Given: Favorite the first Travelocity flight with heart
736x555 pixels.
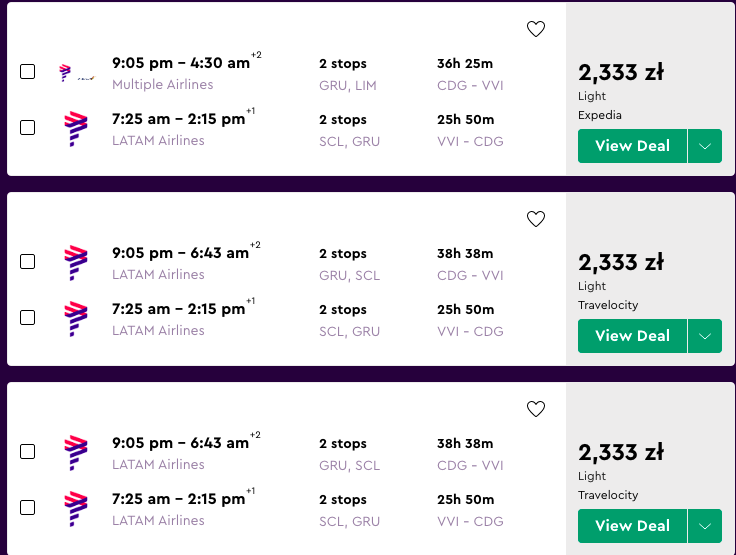Looking at the screenshot, I should click(x=536, y=219).
